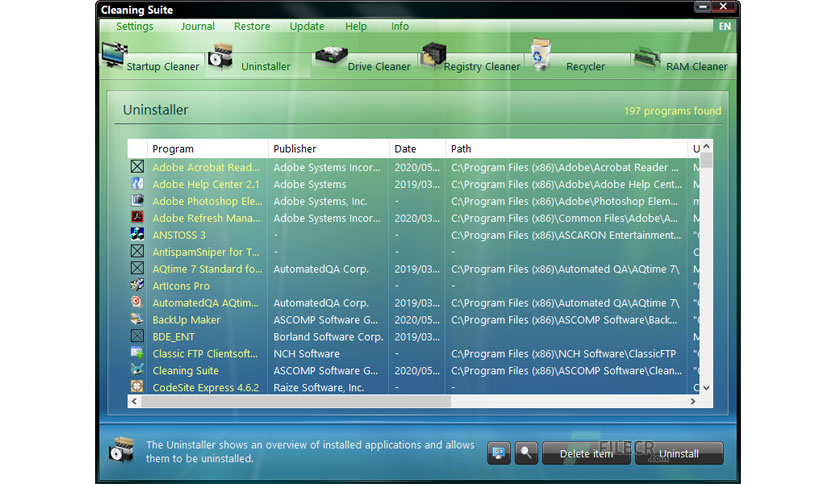Select the 'Adobe Photoshop Ele...' entry
The height and width of the screenshot is (484, 836).
[207, 201]
